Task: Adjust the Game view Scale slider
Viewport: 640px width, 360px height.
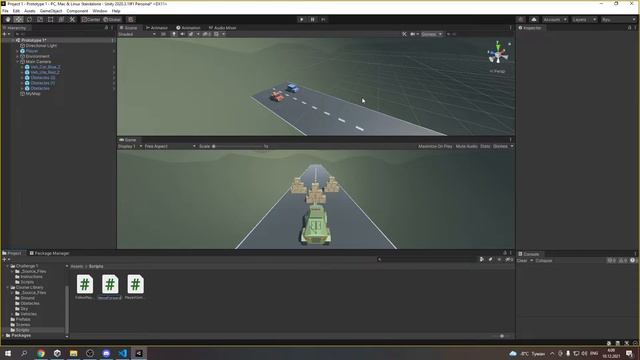Action: click(x=238, y=146)
